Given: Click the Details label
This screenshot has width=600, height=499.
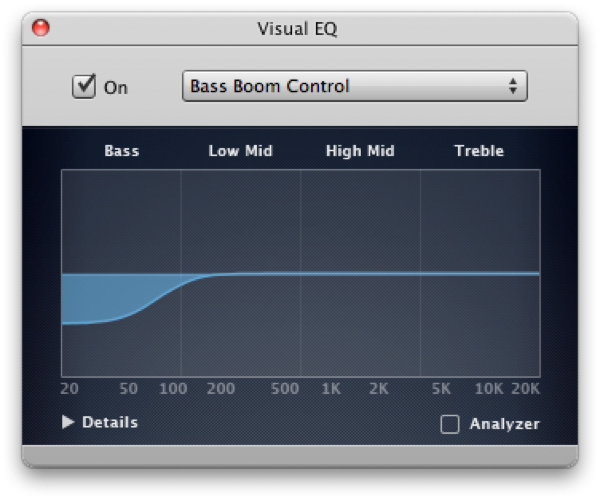Looking at the screenshot, I should [110, 422].
